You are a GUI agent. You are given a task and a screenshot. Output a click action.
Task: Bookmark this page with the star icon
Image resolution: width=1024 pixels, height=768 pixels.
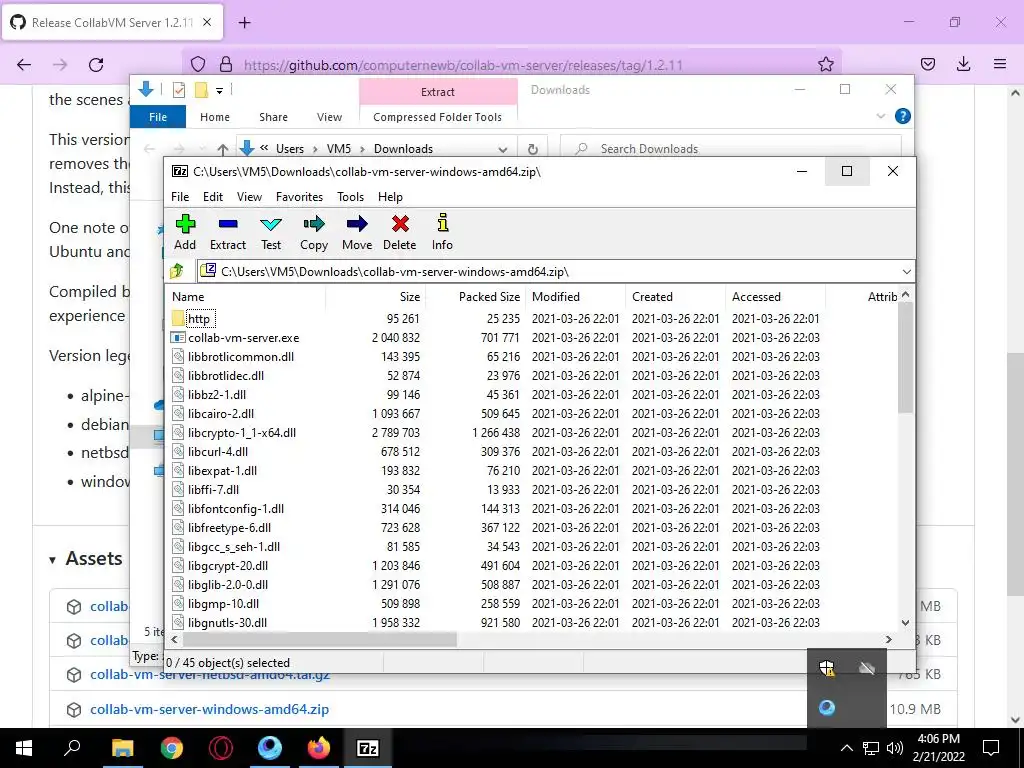coord(825,64)
